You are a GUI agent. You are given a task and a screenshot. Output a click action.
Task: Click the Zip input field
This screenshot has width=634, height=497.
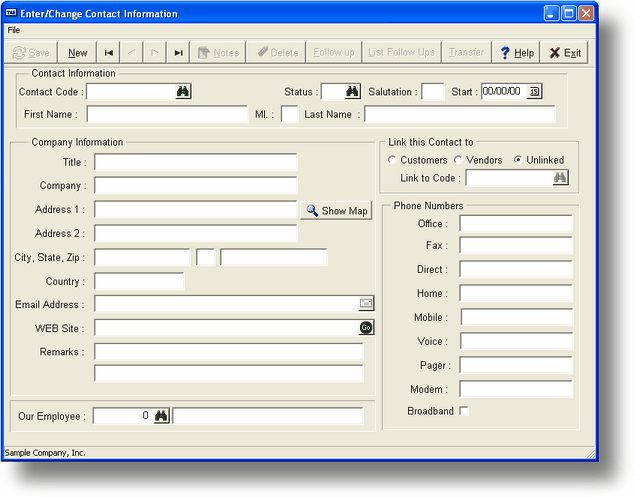274,257
